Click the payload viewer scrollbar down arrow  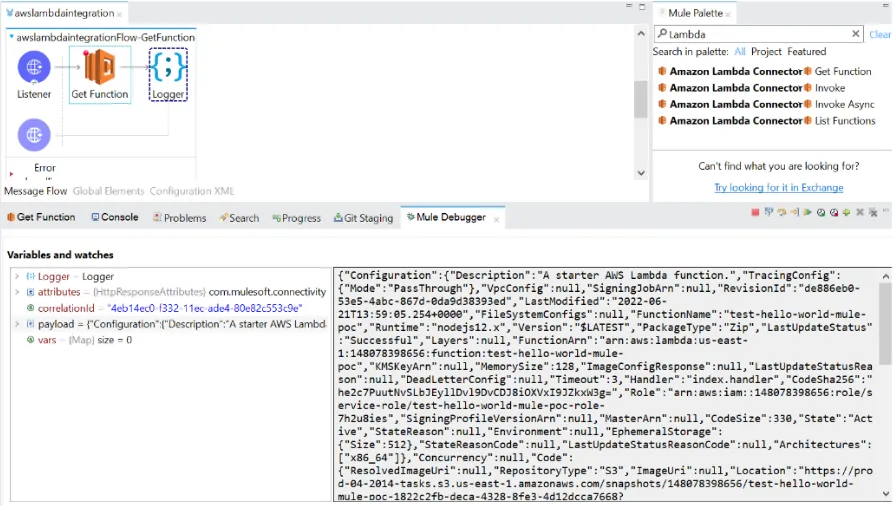tap(886, 494)
